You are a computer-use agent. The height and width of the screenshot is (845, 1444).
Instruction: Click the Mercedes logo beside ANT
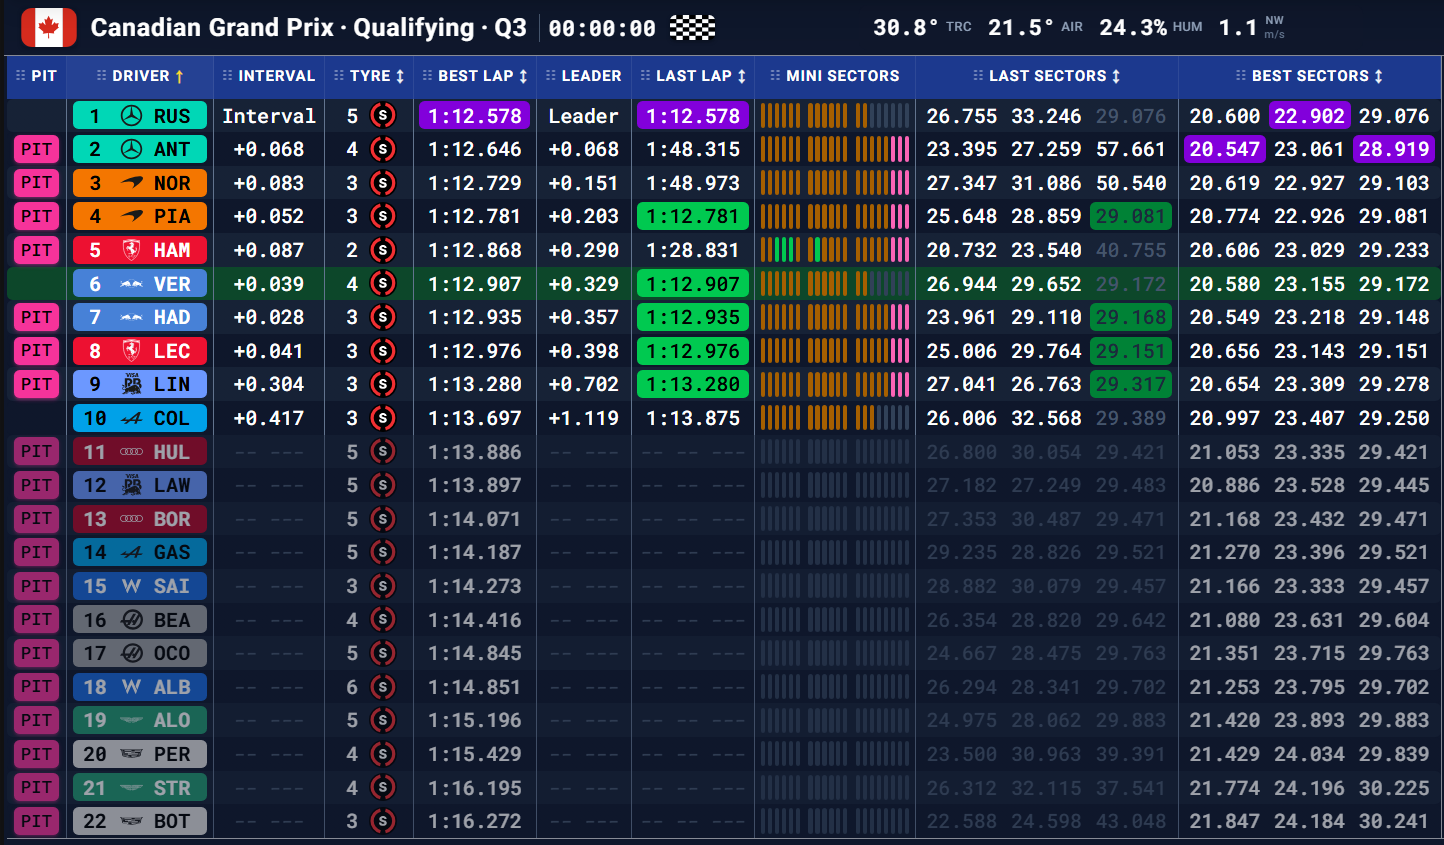[131, 150]
